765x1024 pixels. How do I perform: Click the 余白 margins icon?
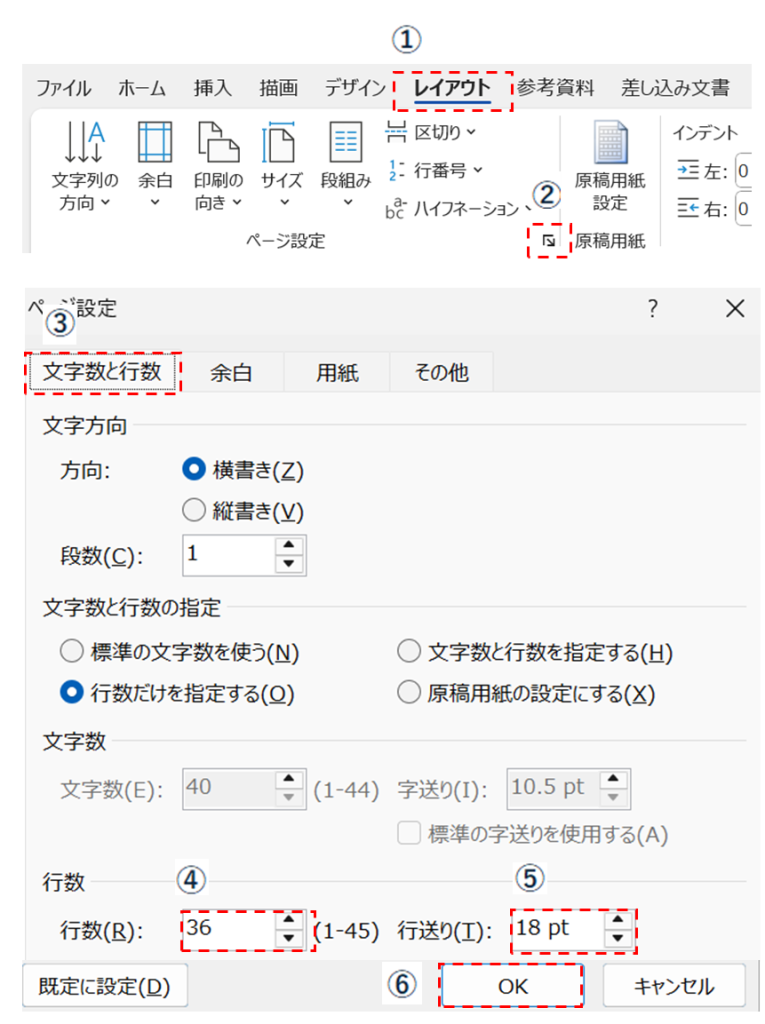tap(154, 142)
